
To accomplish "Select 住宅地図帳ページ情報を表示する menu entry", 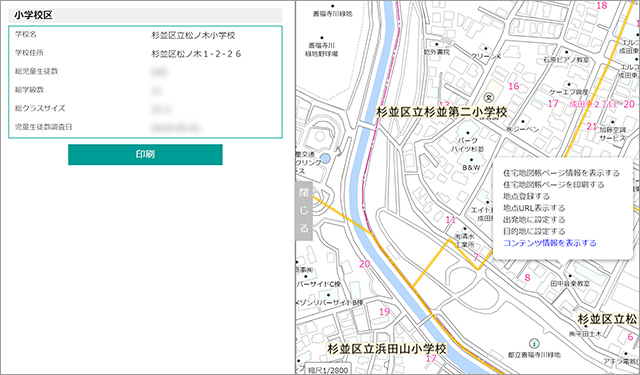I will (561, 173).
